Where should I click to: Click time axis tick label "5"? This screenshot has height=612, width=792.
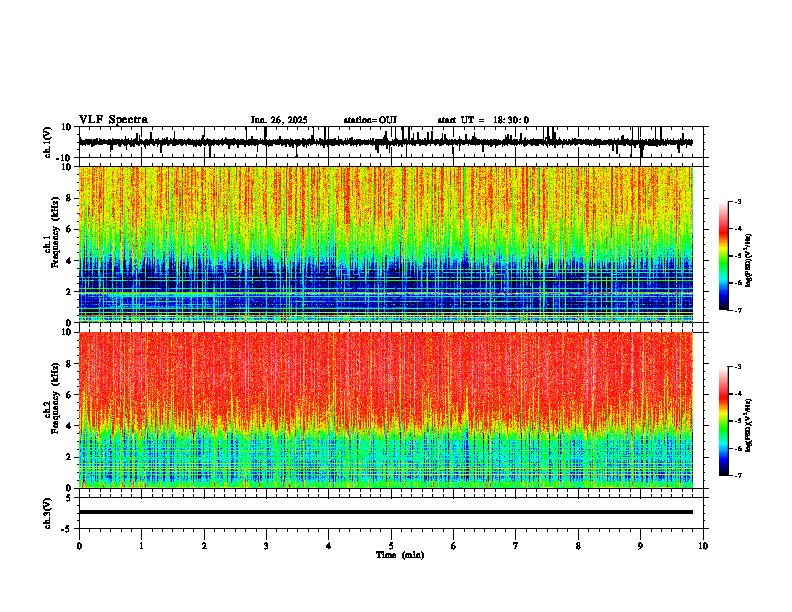[x=391, y=546]
